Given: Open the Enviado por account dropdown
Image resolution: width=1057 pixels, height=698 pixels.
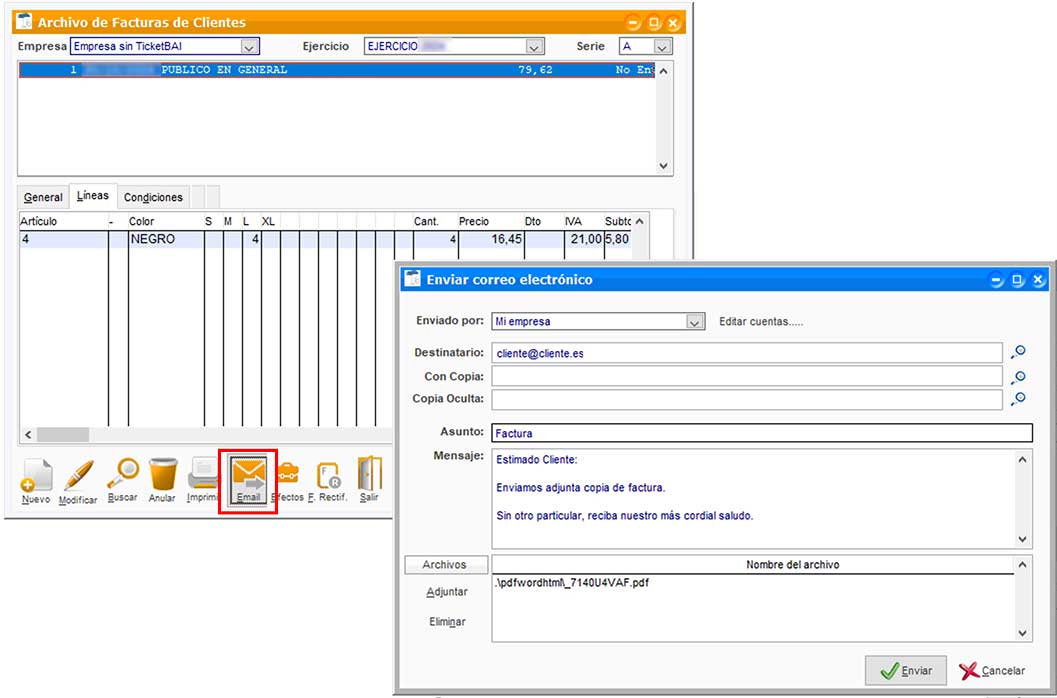Looking at the screenshot, I should coord(695,322).
